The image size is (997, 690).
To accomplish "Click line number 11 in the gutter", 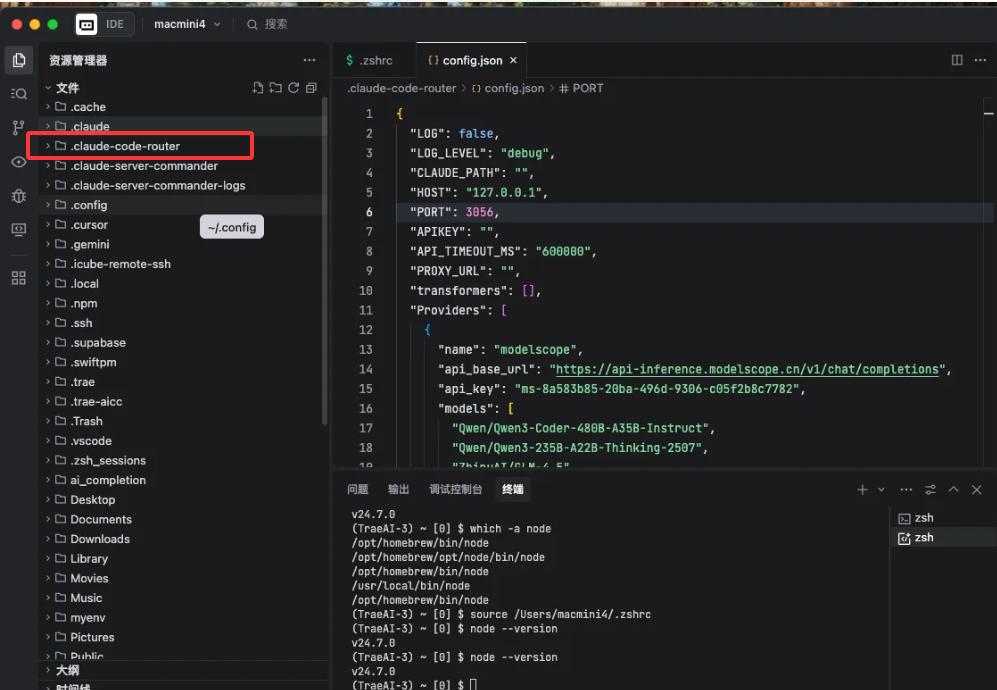I will pos(366,310).
